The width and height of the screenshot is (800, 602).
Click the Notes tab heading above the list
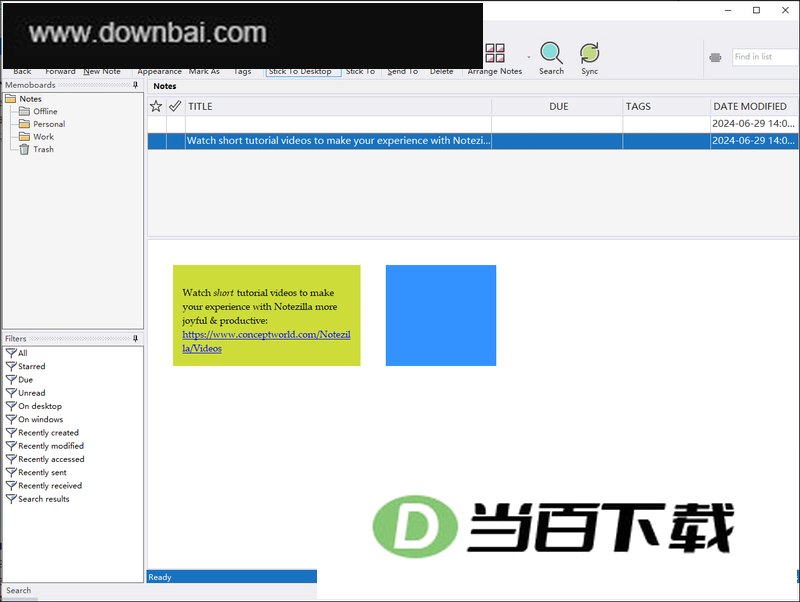[x=165, y=86]
